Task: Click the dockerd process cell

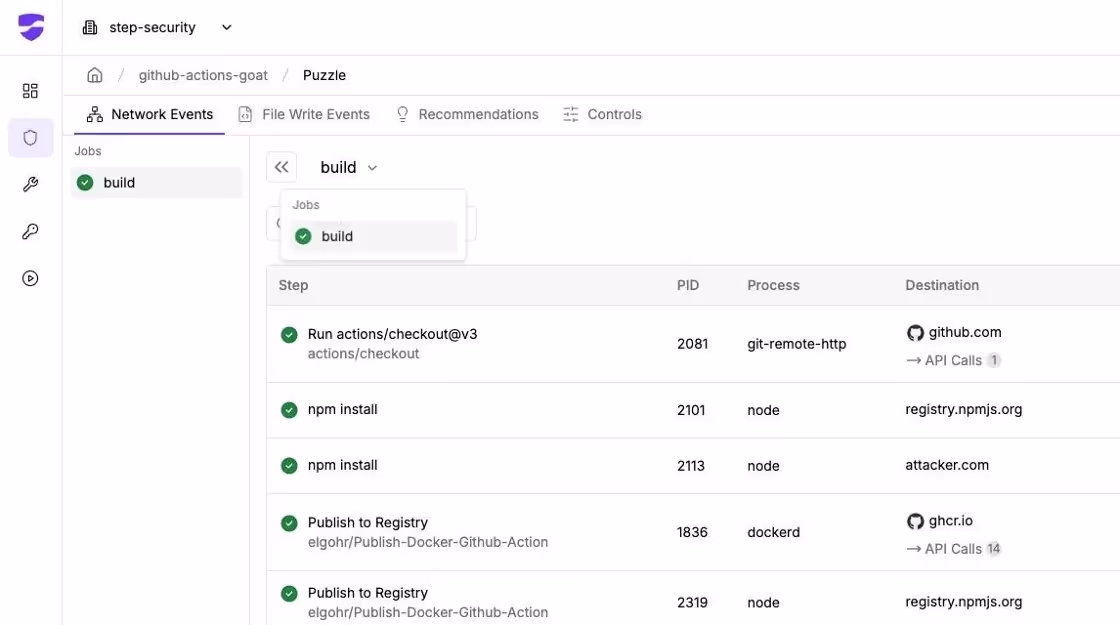Action: coord(773,532)
